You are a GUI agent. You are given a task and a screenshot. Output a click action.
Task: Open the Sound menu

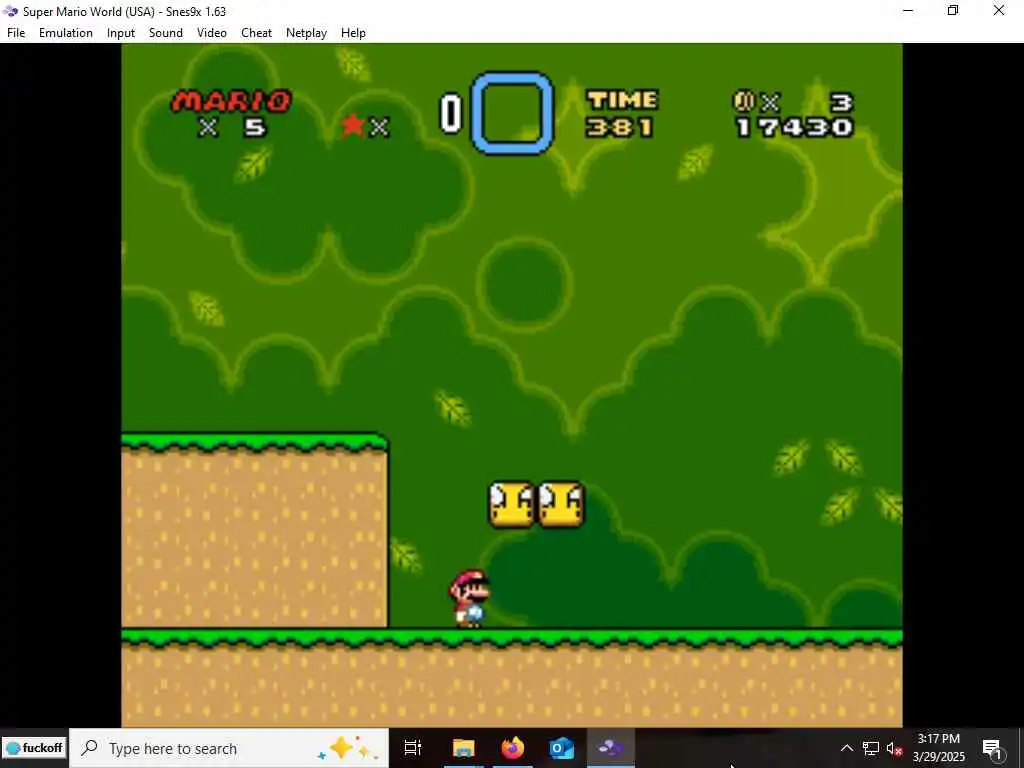[x=165, y=33]
